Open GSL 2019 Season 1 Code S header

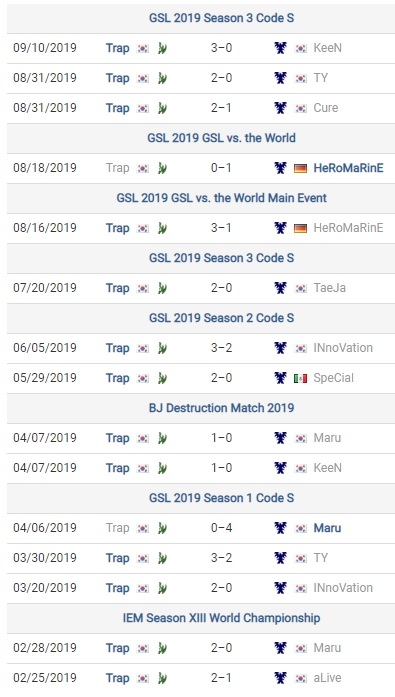click(x=221, y=498)
